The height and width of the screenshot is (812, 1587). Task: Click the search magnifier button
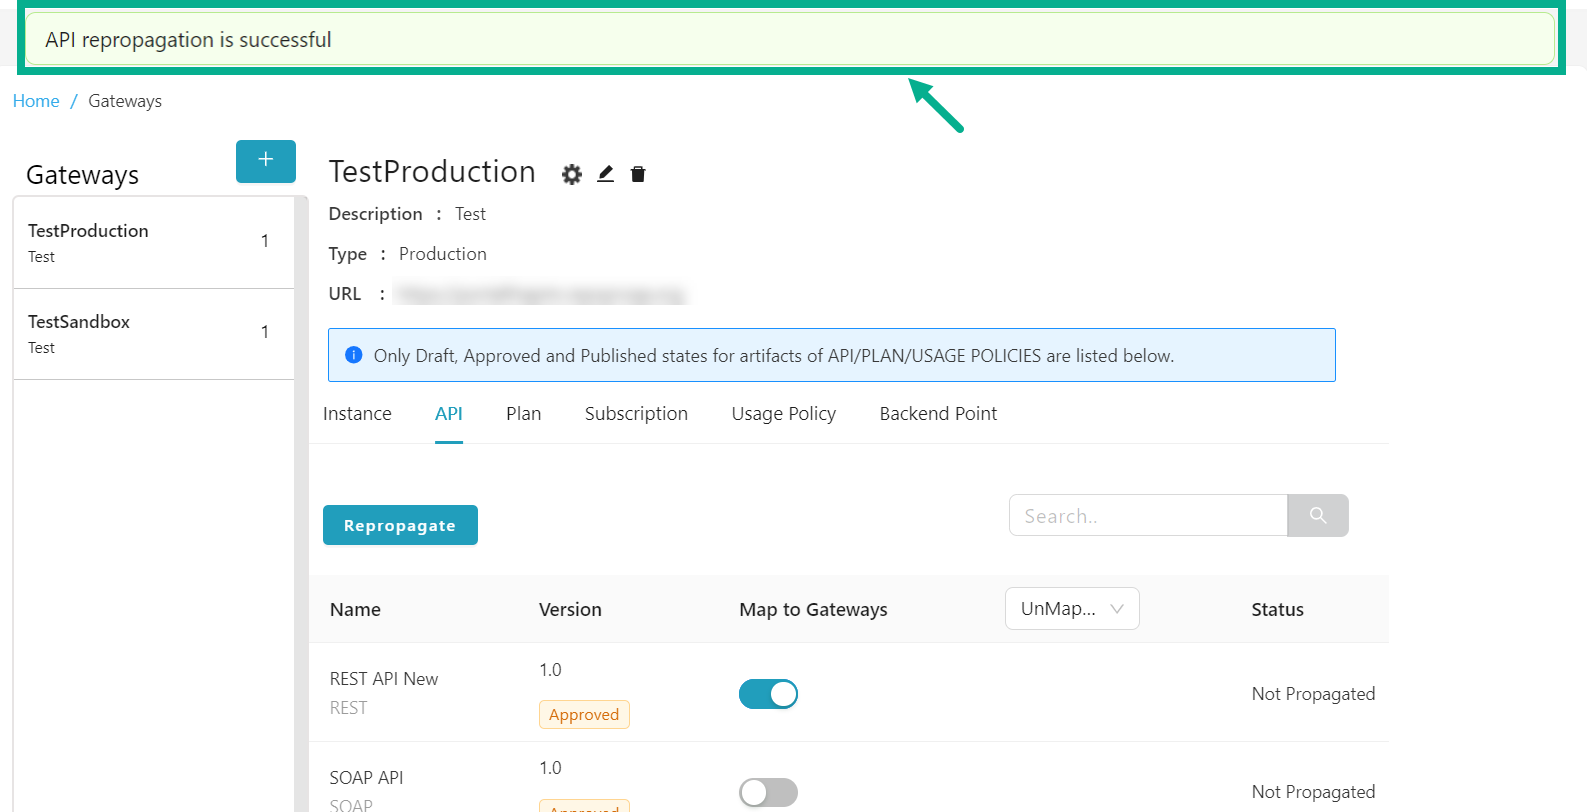pyautogui.click(x=1317, y=515)
